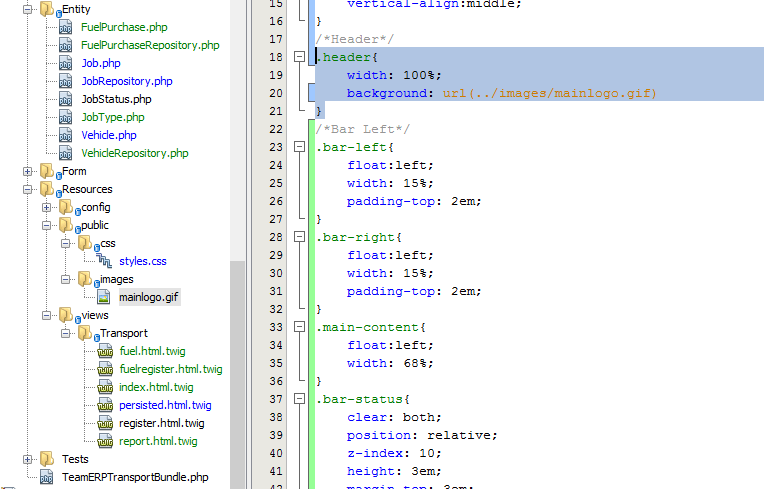Expand the Tests folder node
This screenshot has height=489, width=764.
coord(27,459)
